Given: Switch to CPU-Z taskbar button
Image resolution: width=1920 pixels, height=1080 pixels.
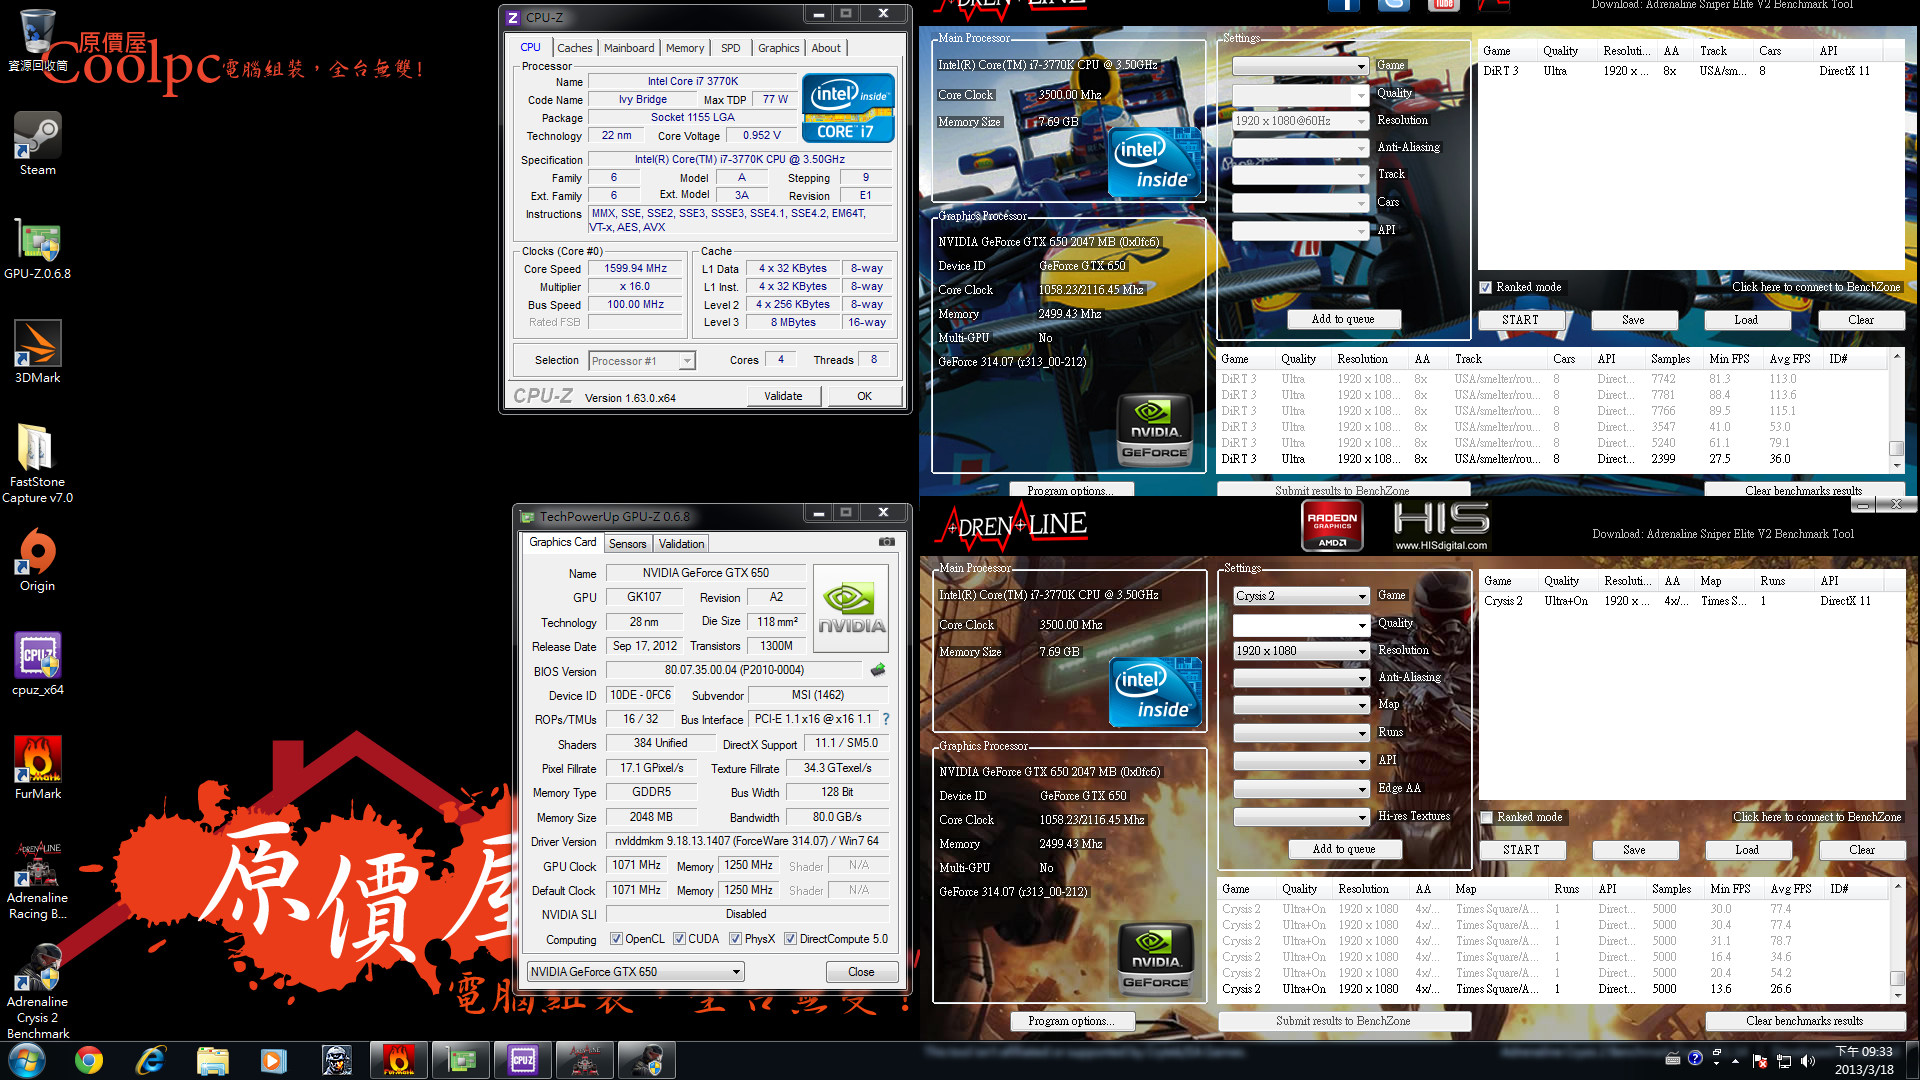Looking at the screenshot, I should coord(523,1060).
